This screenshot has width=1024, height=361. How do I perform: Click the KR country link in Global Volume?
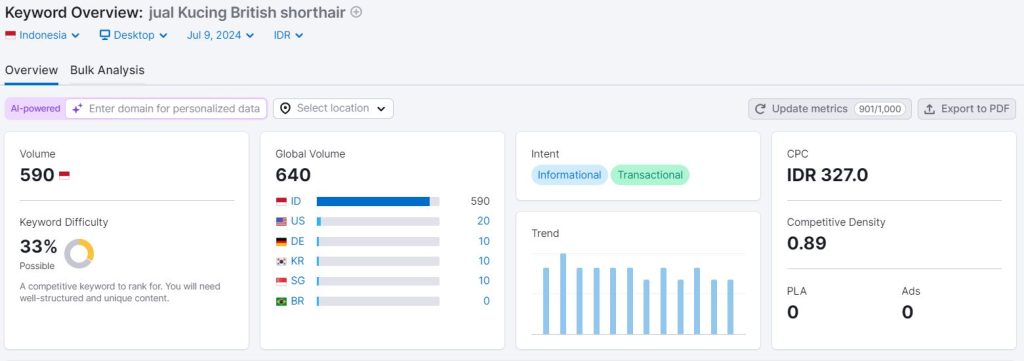click(298, 261)
